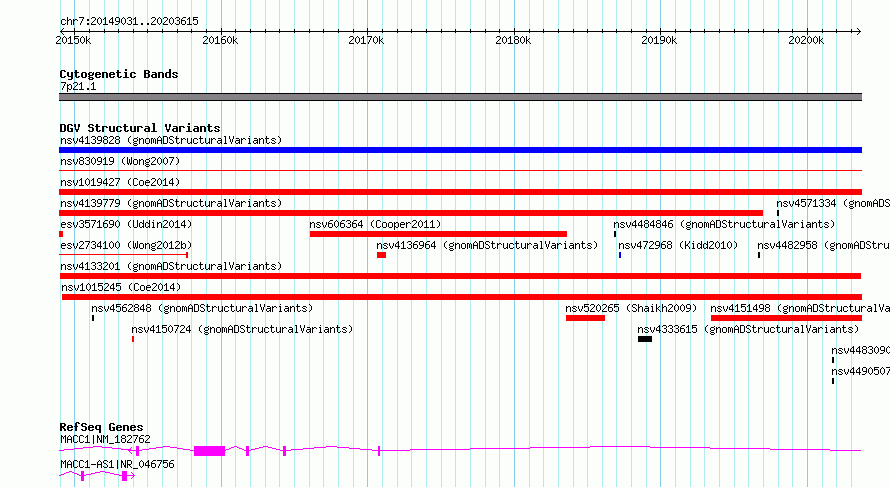Open esv3571690 (Uddin2014) label

[x=126, y=224]
